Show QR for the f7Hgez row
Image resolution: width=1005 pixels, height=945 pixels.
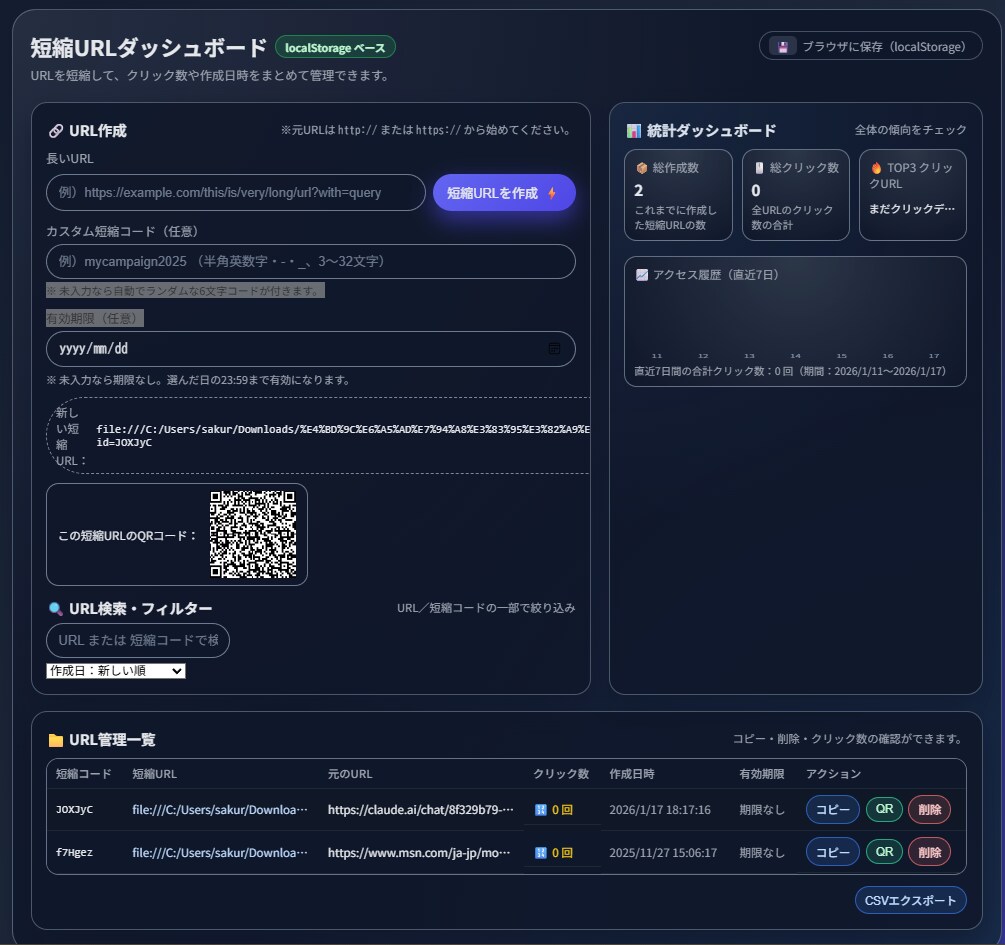coord(884,851)
